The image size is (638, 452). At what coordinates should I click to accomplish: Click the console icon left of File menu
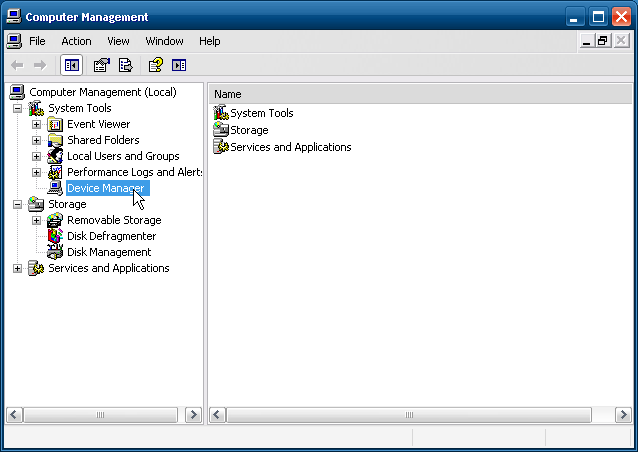[x=14, y=41]
